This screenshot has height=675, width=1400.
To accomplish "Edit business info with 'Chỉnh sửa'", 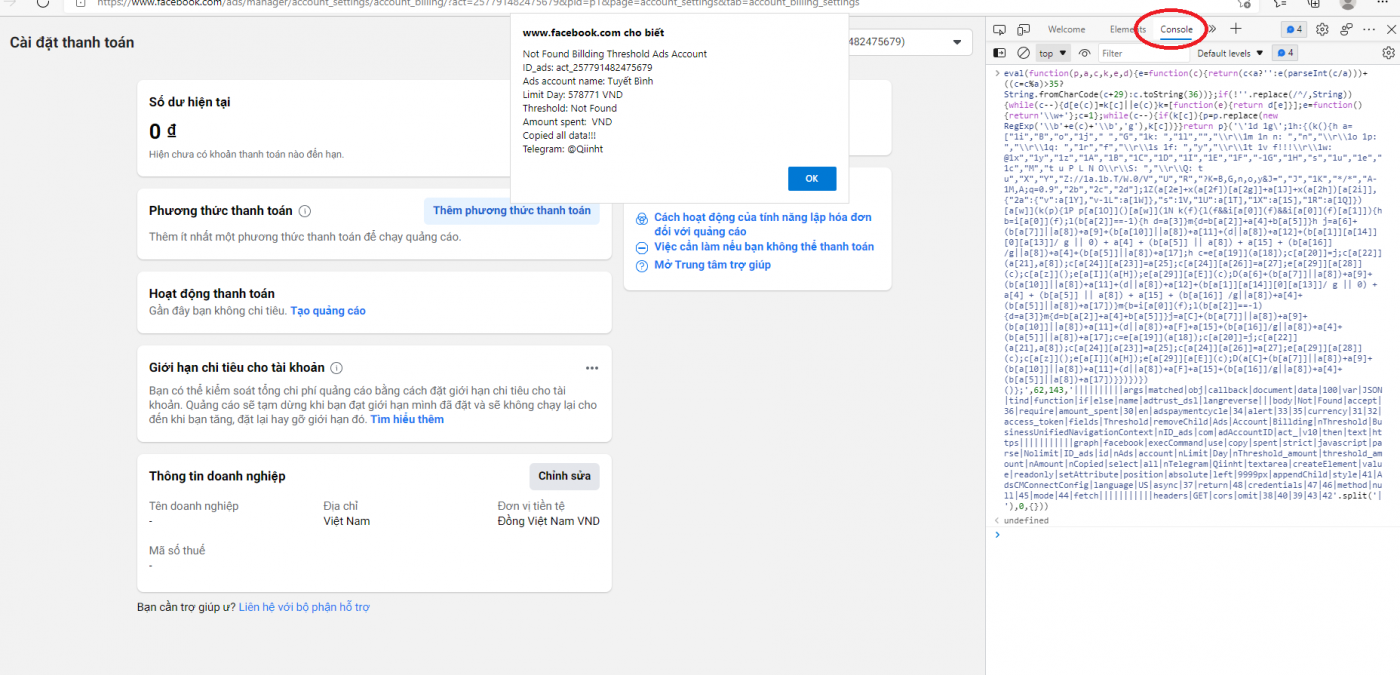I will [x=564, y=476].
